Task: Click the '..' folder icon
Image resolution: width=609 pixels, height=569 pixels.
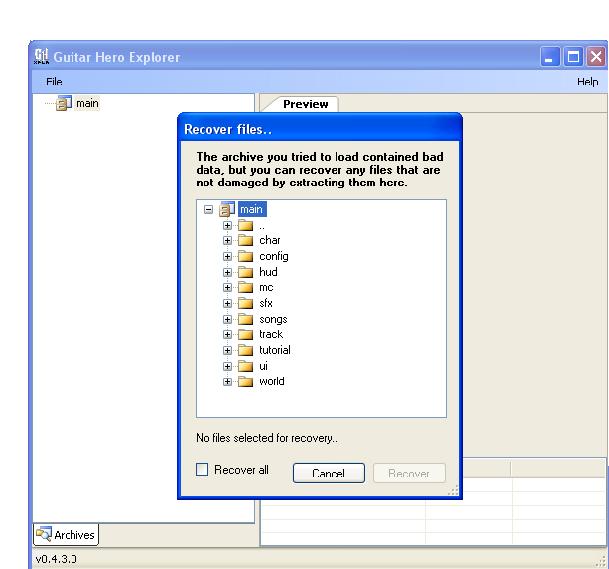Action: pyautogui.click(x=245, y=225)
